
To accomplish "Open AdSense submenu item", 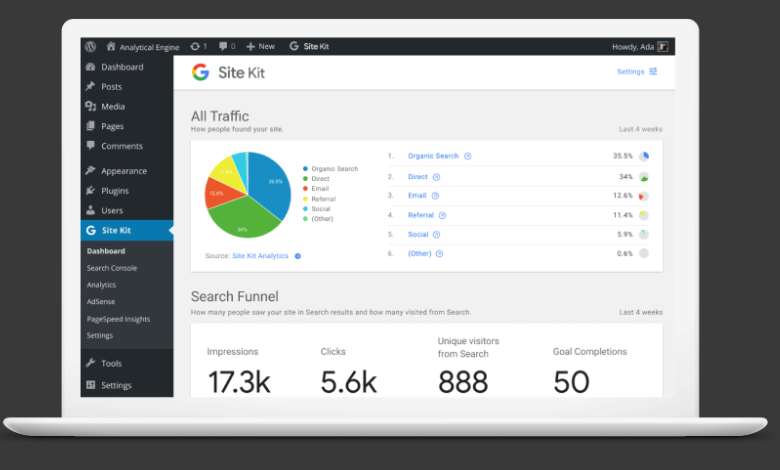I will [x=100, y=302].
